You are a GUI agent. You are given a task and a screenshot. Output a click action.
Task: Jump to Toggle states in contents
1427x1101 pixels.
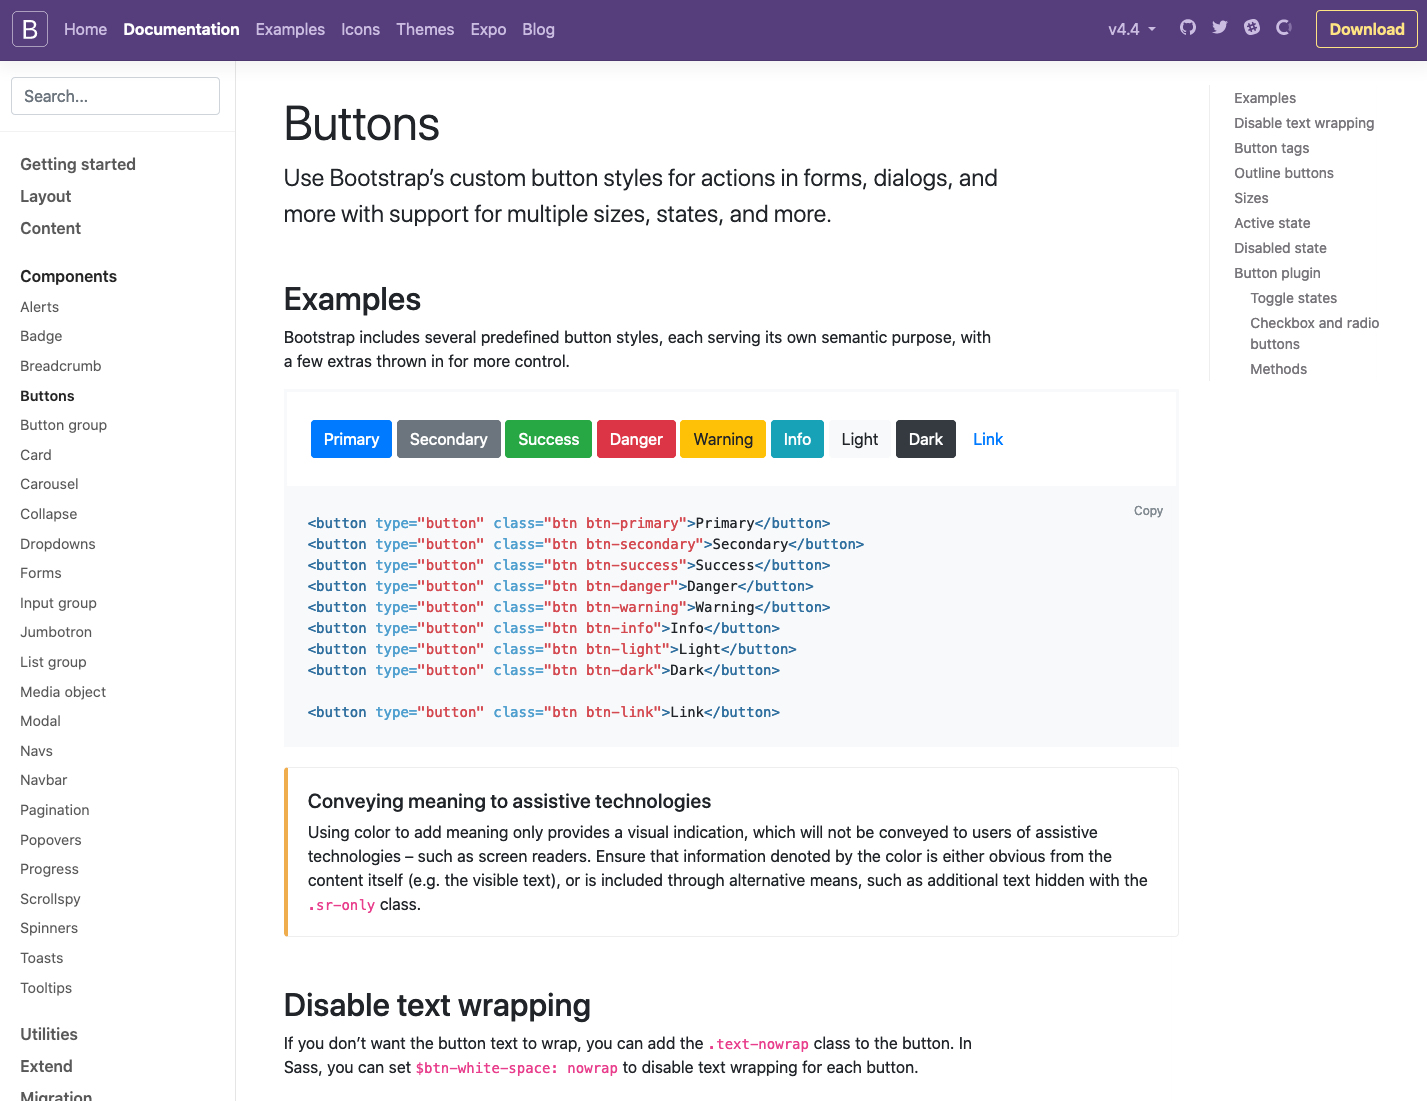coord(1293,298)
